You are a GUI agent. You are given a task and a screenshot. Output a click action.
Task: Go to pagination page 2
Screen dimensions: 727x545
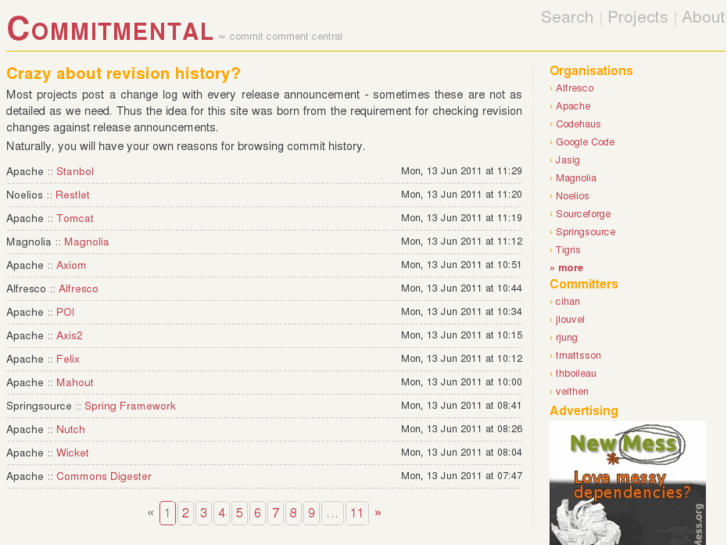tap(185, 513)
